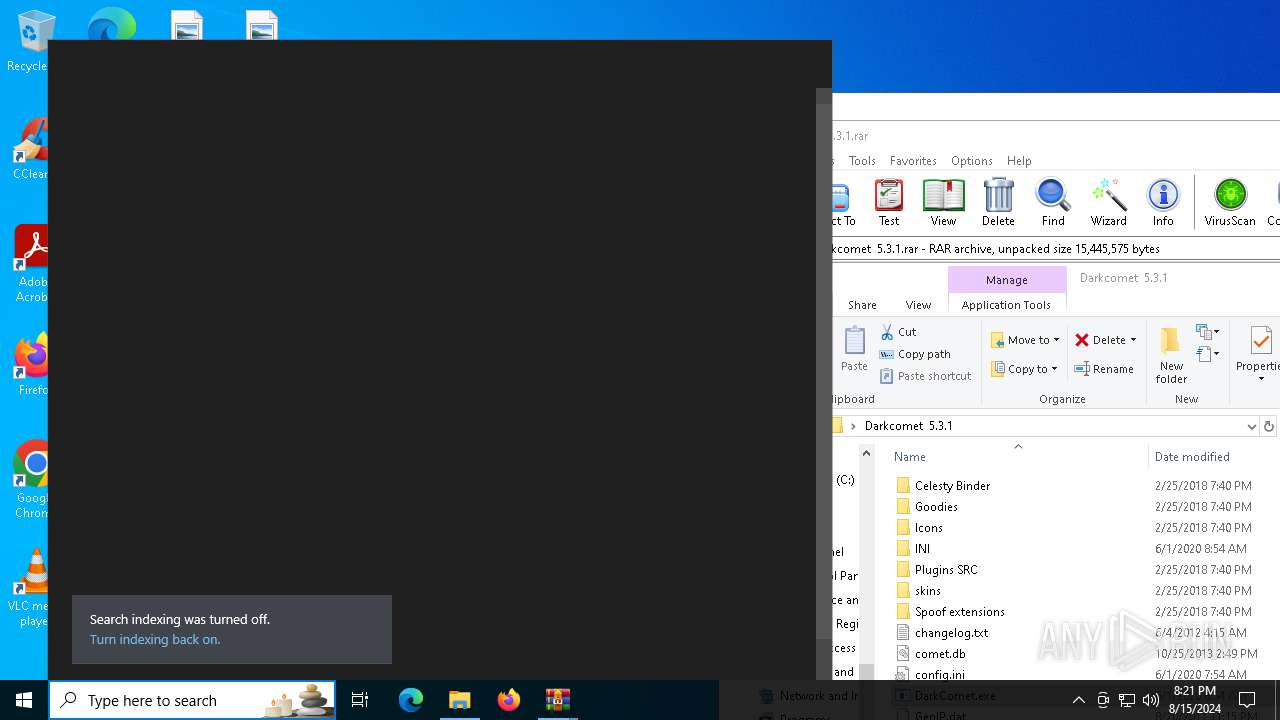The image size is (1280, 720).
Task: Click the Darkcomet 5.3.1 address bar
Action: (1045, 426)
